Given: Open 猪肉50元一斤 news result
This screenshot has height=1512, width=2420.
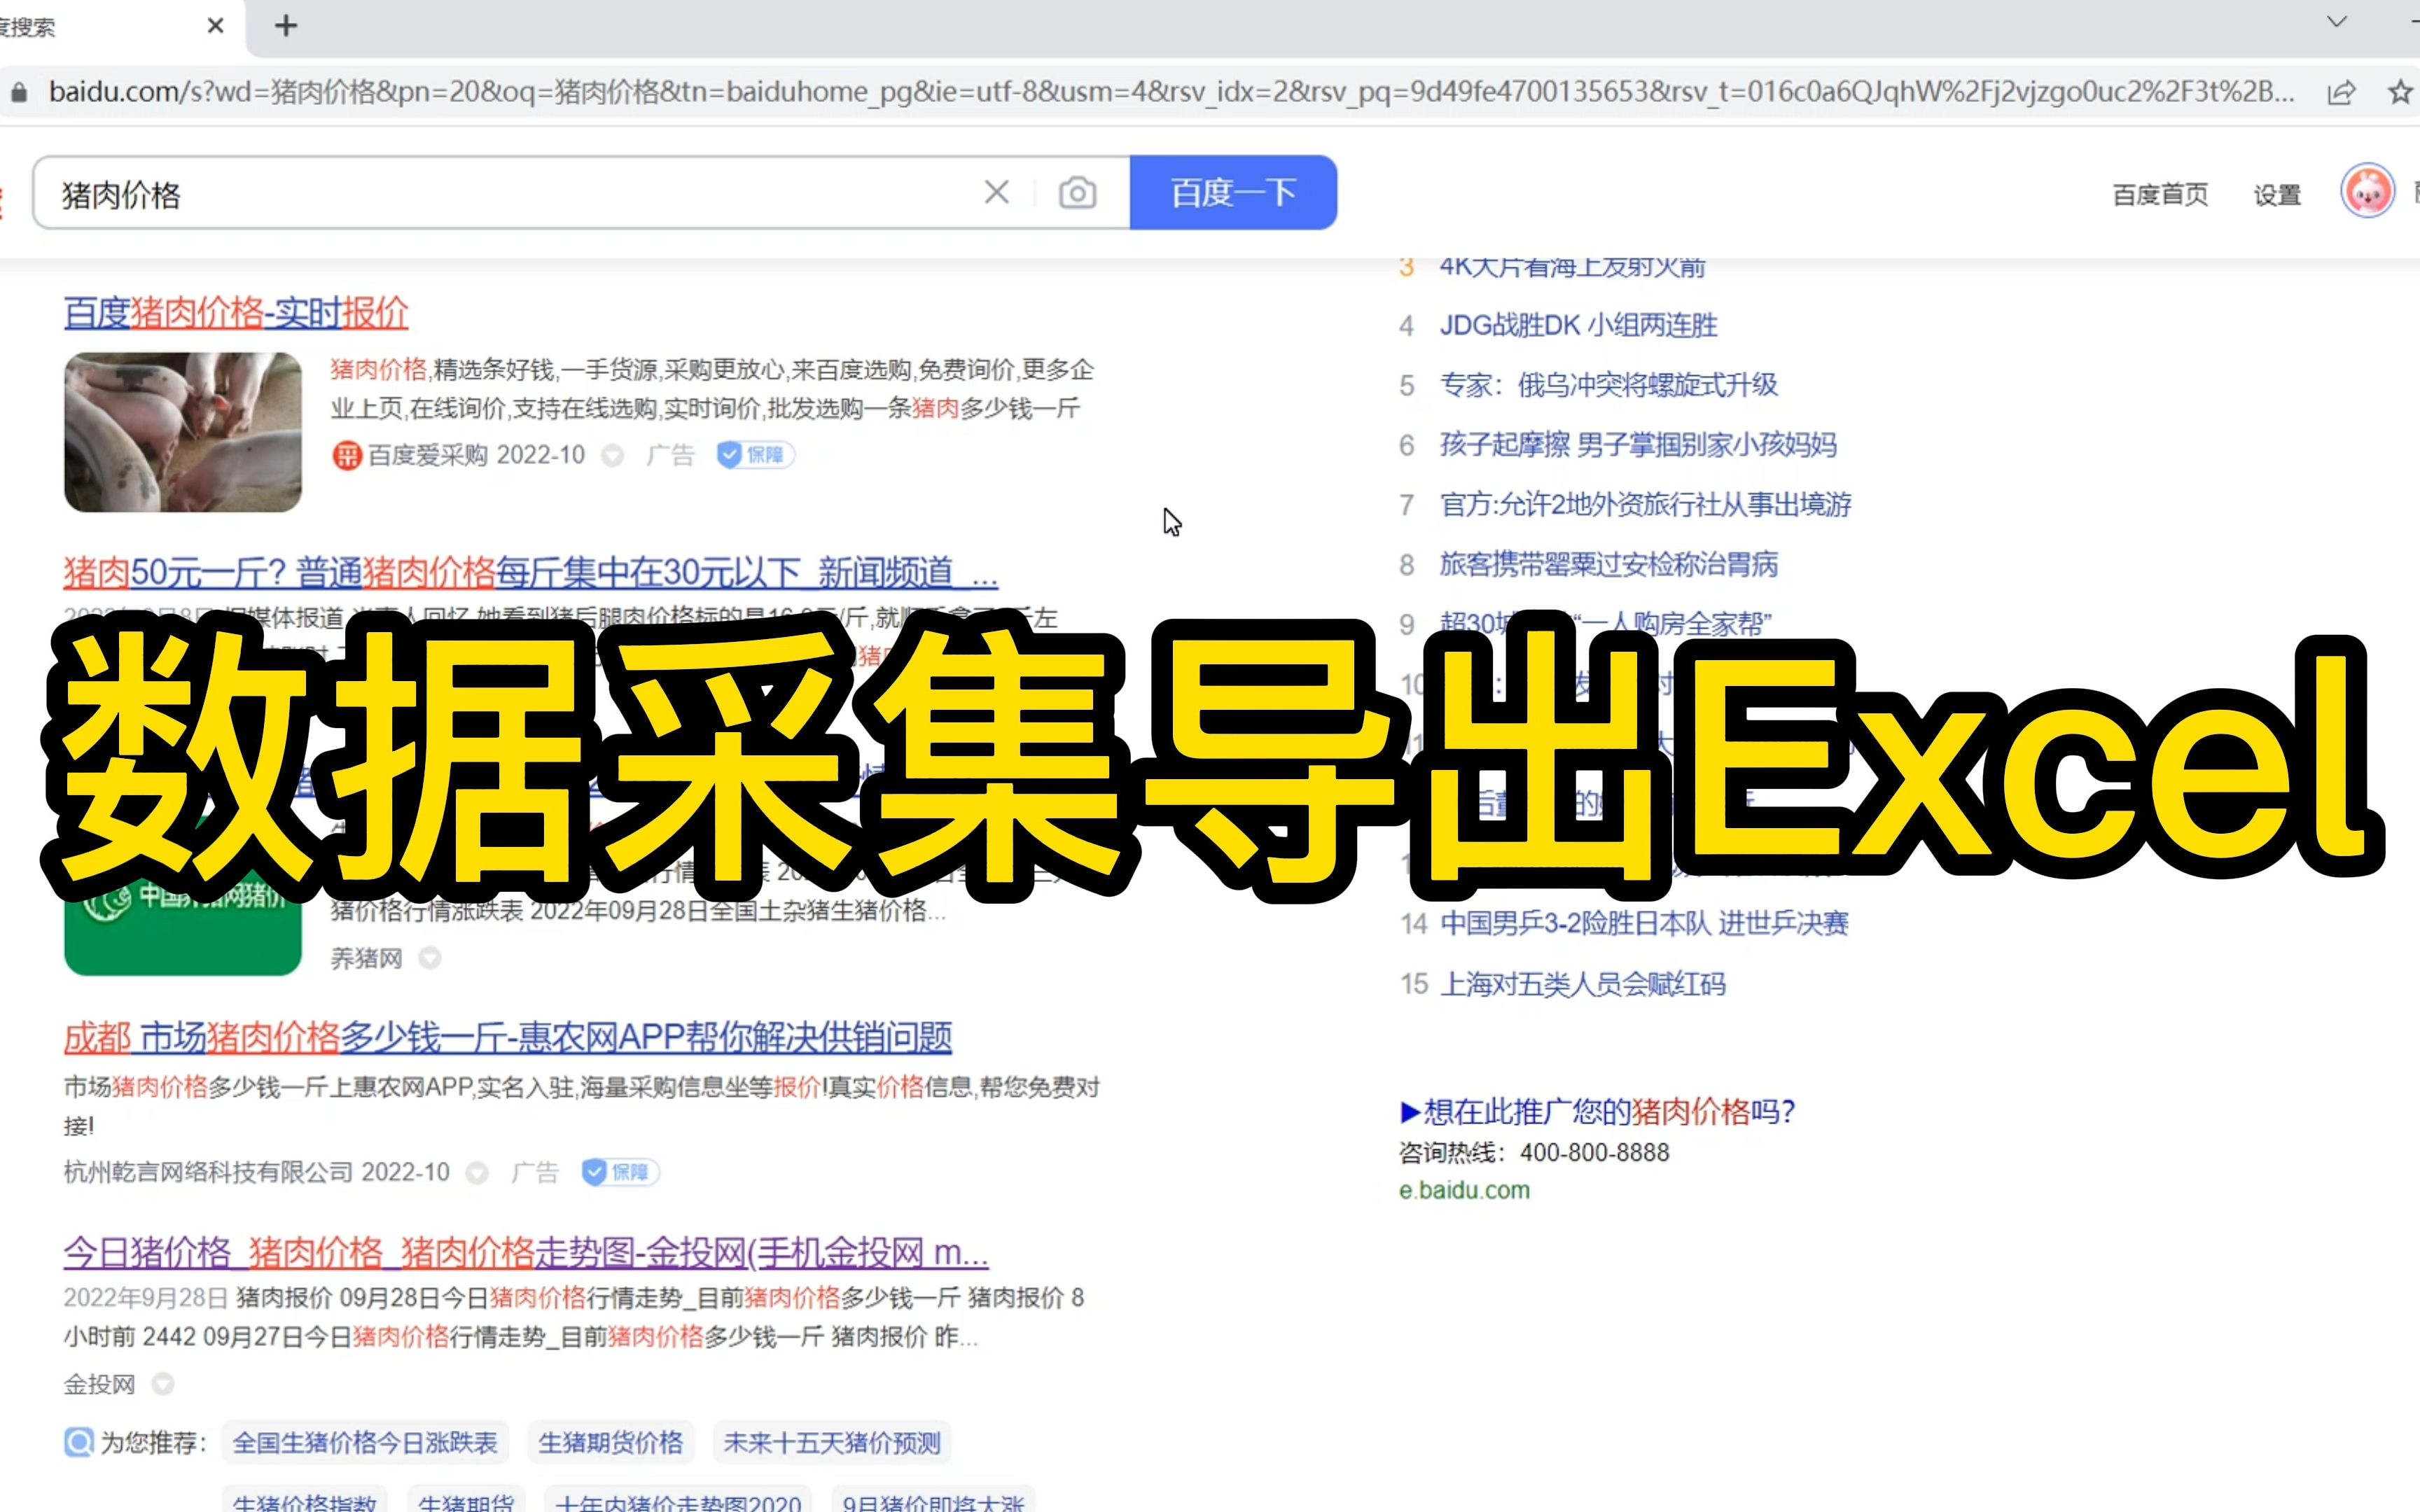Looking at the screenshot, I should [530, 573].
